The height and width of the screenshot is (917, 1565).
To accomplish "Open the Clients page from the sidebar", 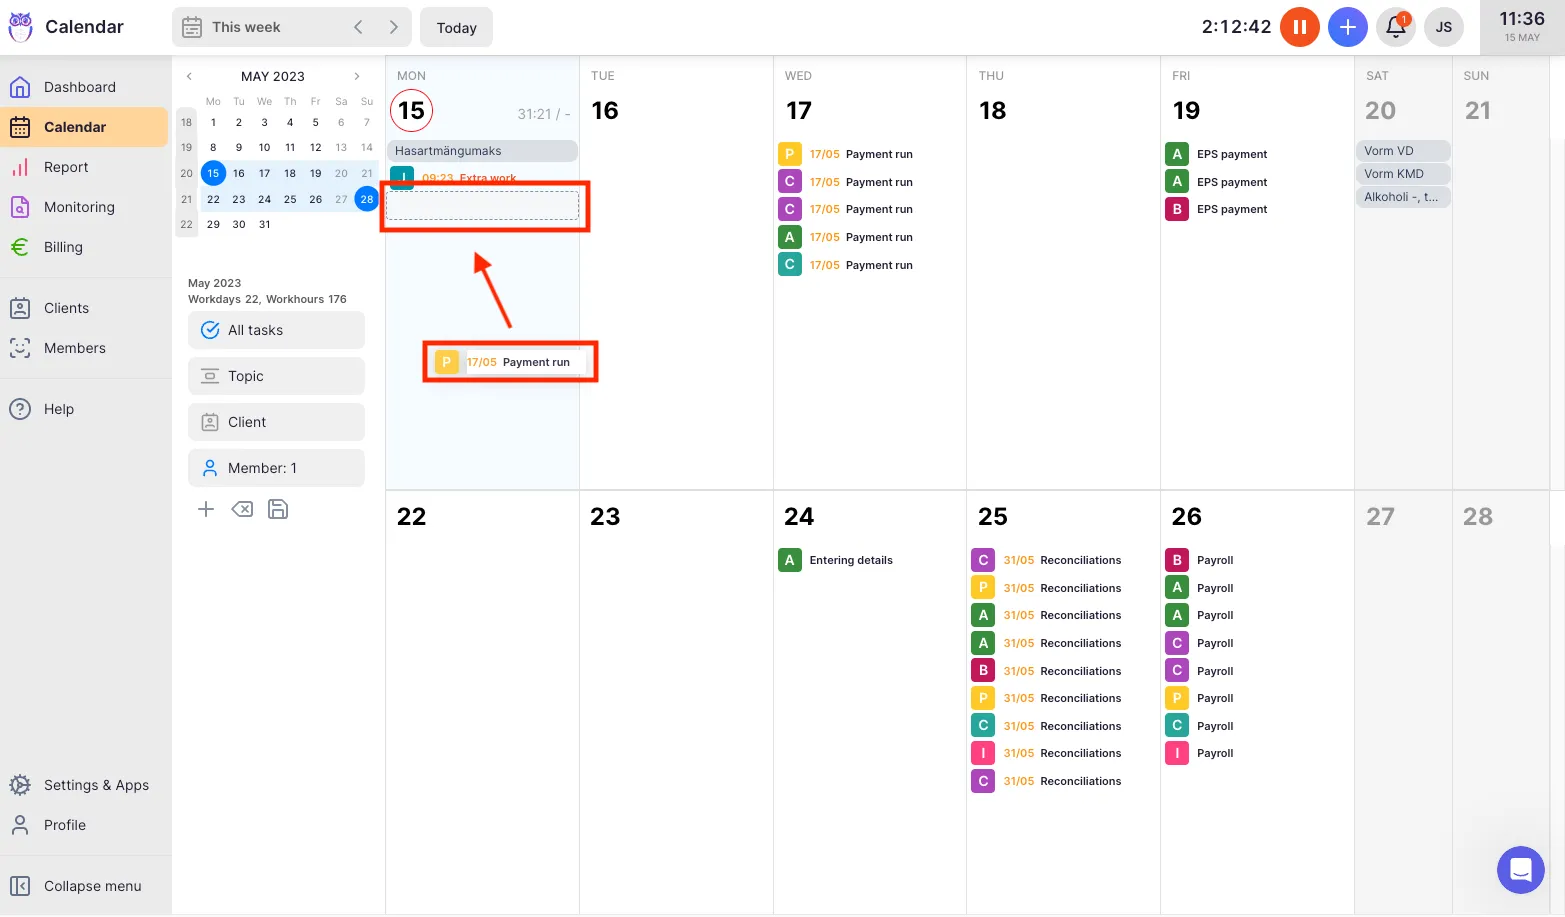I will [x=66, y=308].
